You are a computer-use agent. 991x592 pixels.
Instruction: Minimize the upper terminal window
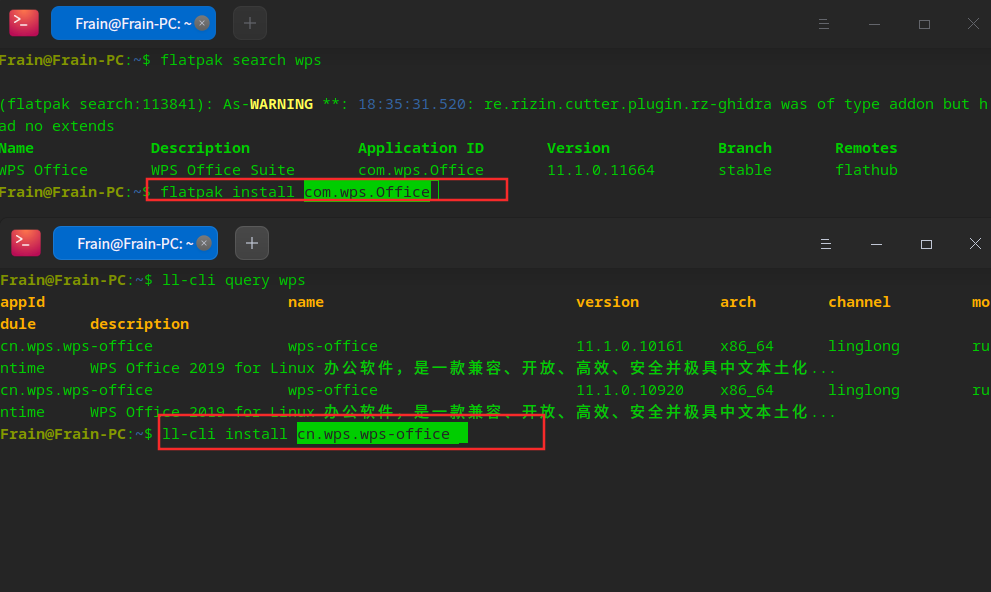pos(874,24)
